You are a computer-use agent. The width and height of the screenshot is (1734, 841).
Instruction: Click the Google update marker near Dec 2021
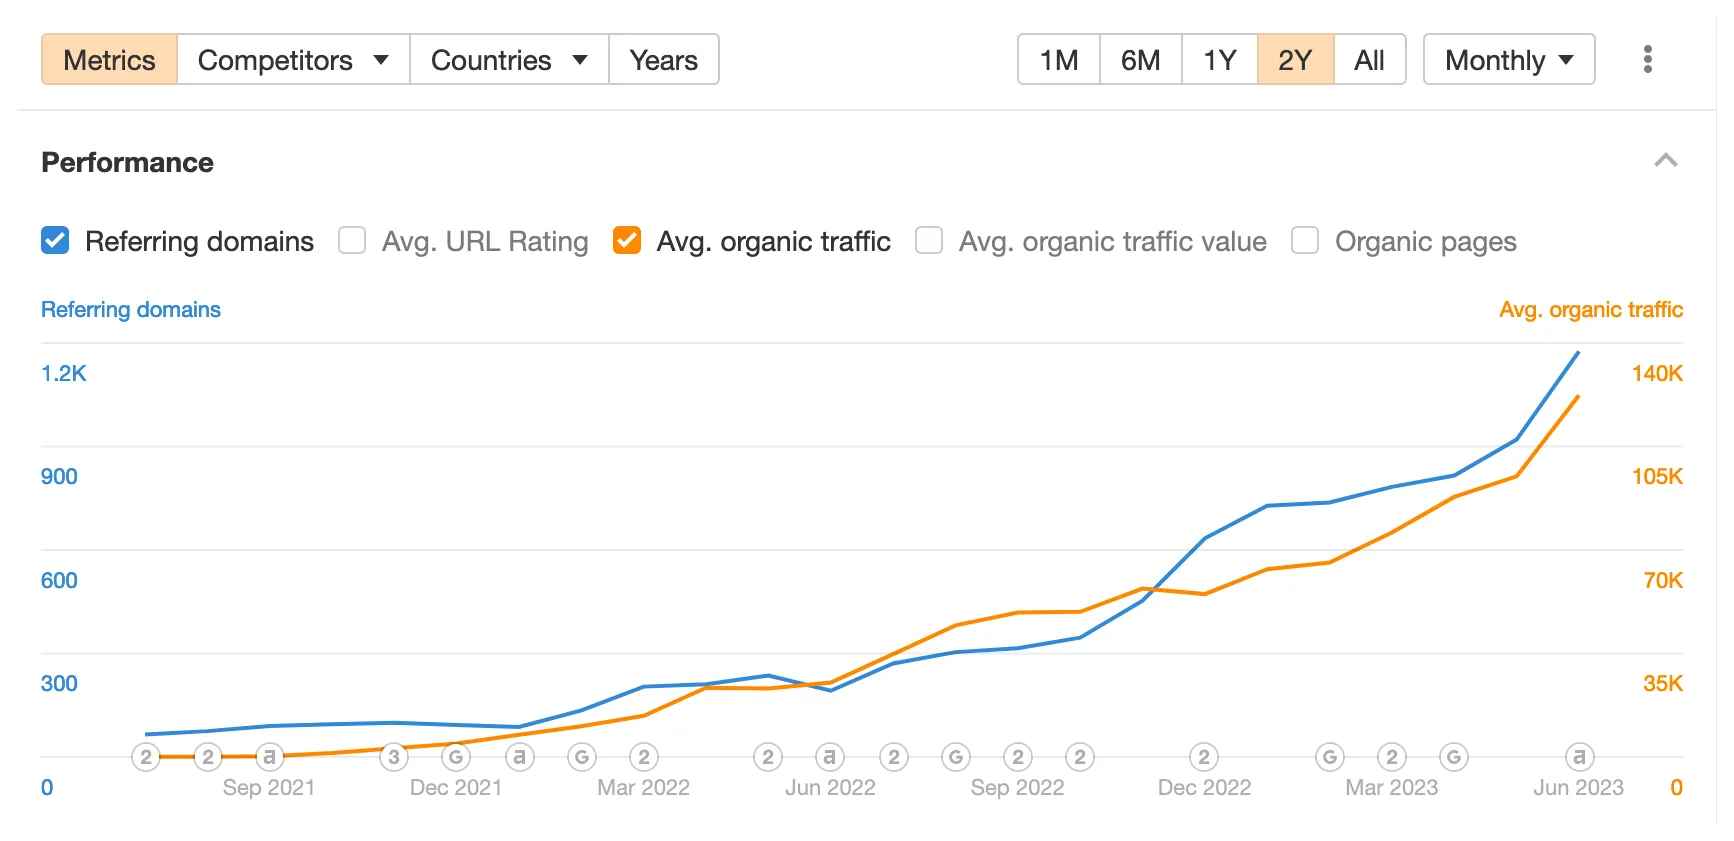click(x=456, y=757)
